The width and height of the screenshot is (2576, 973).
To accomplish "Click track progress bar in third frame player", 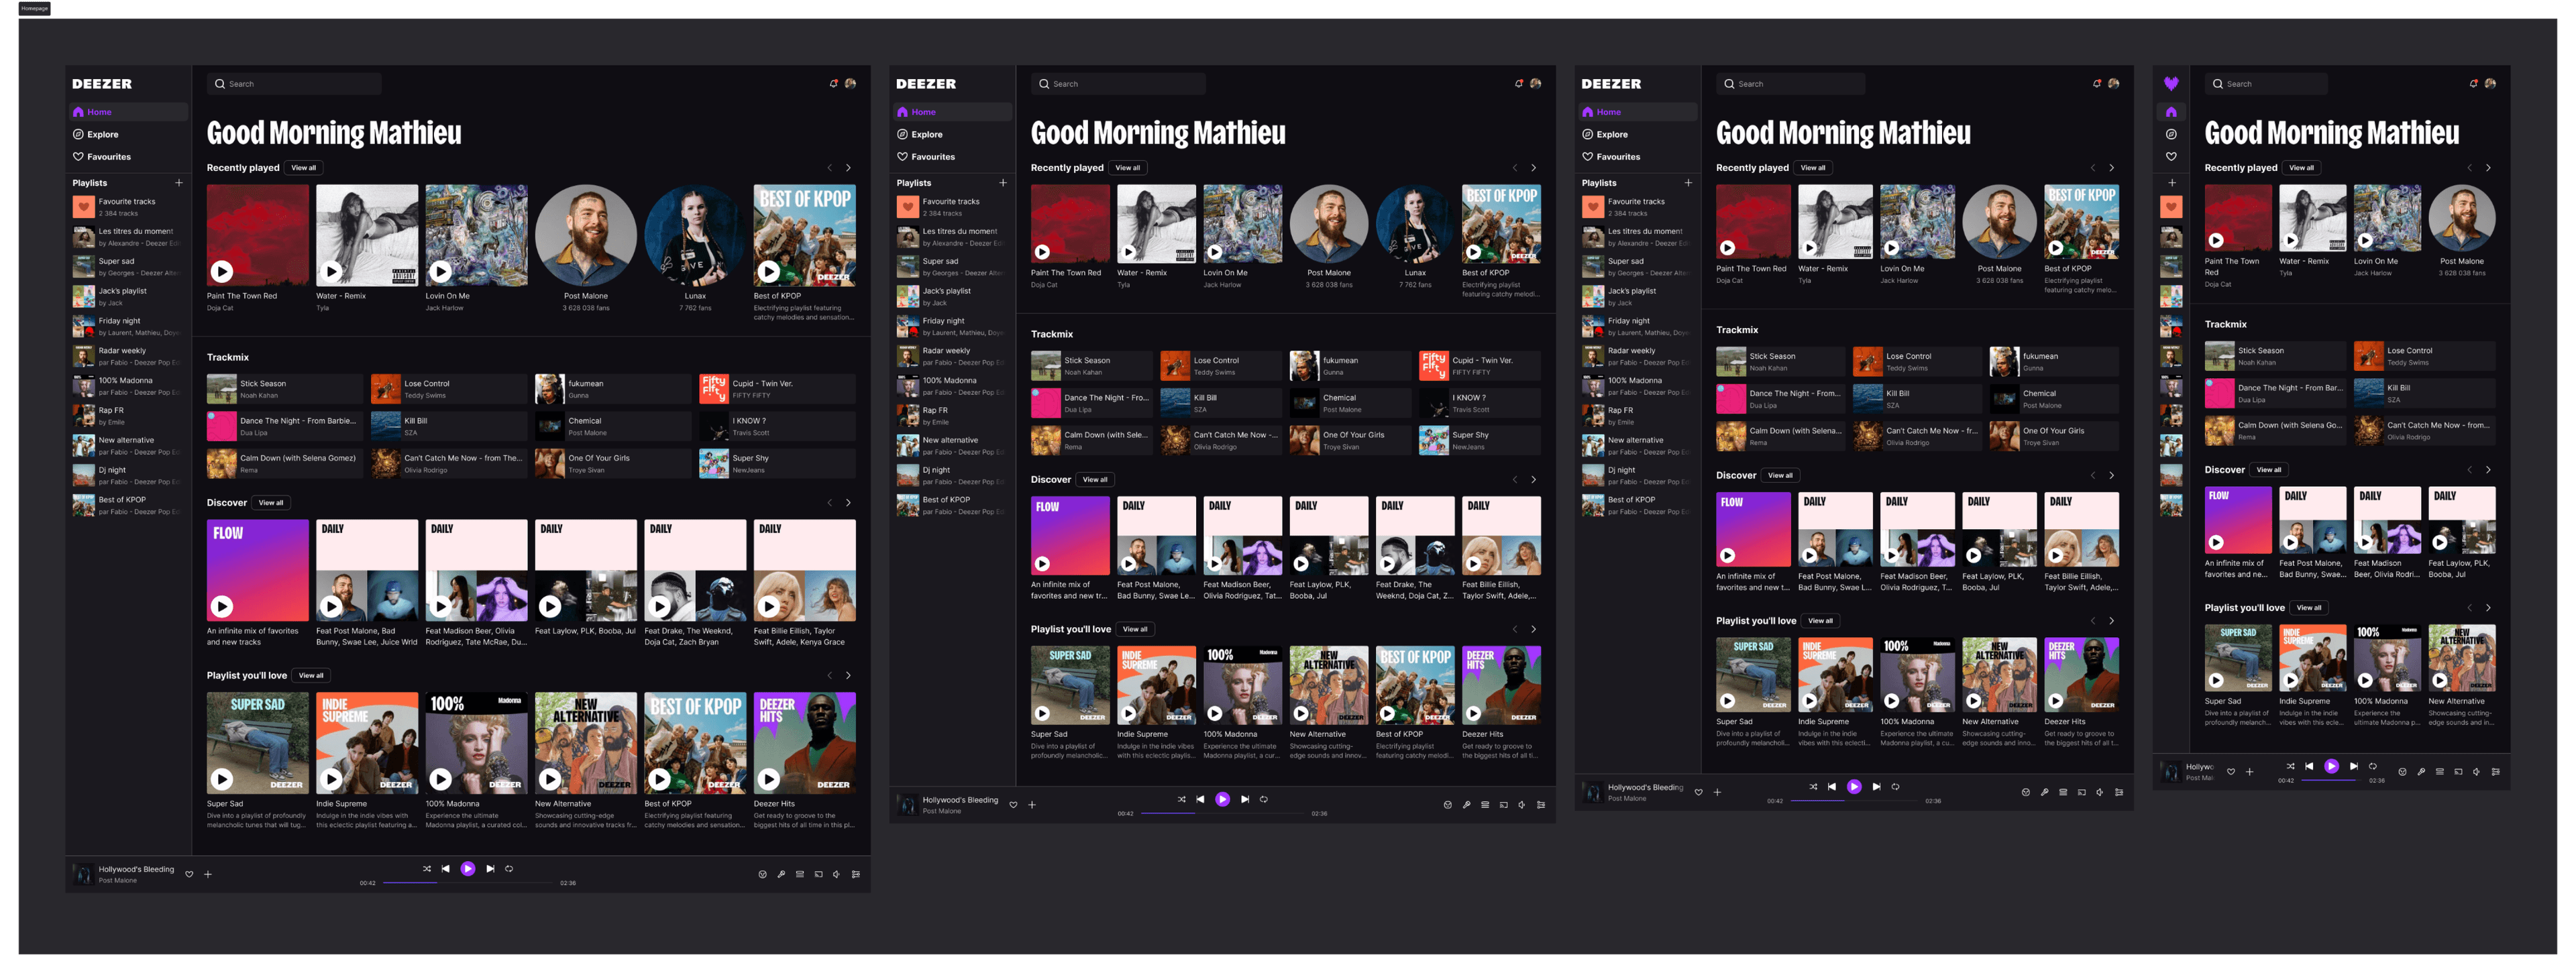I will [1854, 800].
